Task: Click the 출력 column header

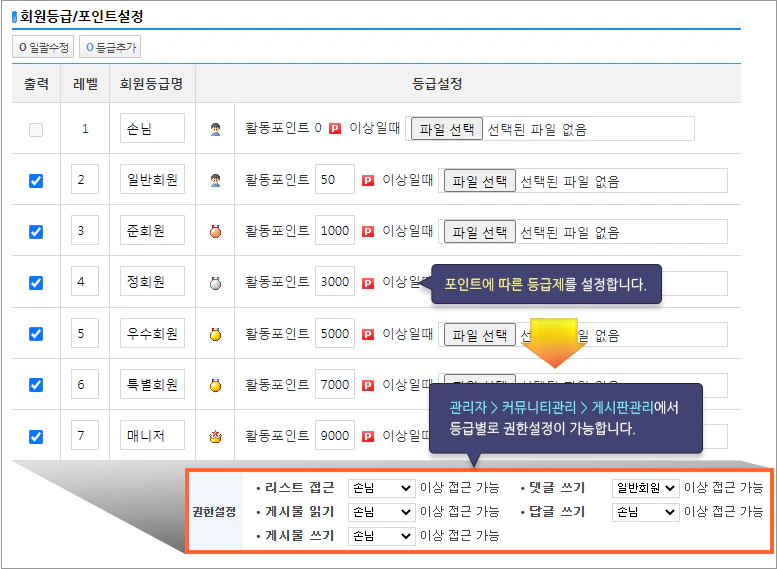Action: (36, 83)
